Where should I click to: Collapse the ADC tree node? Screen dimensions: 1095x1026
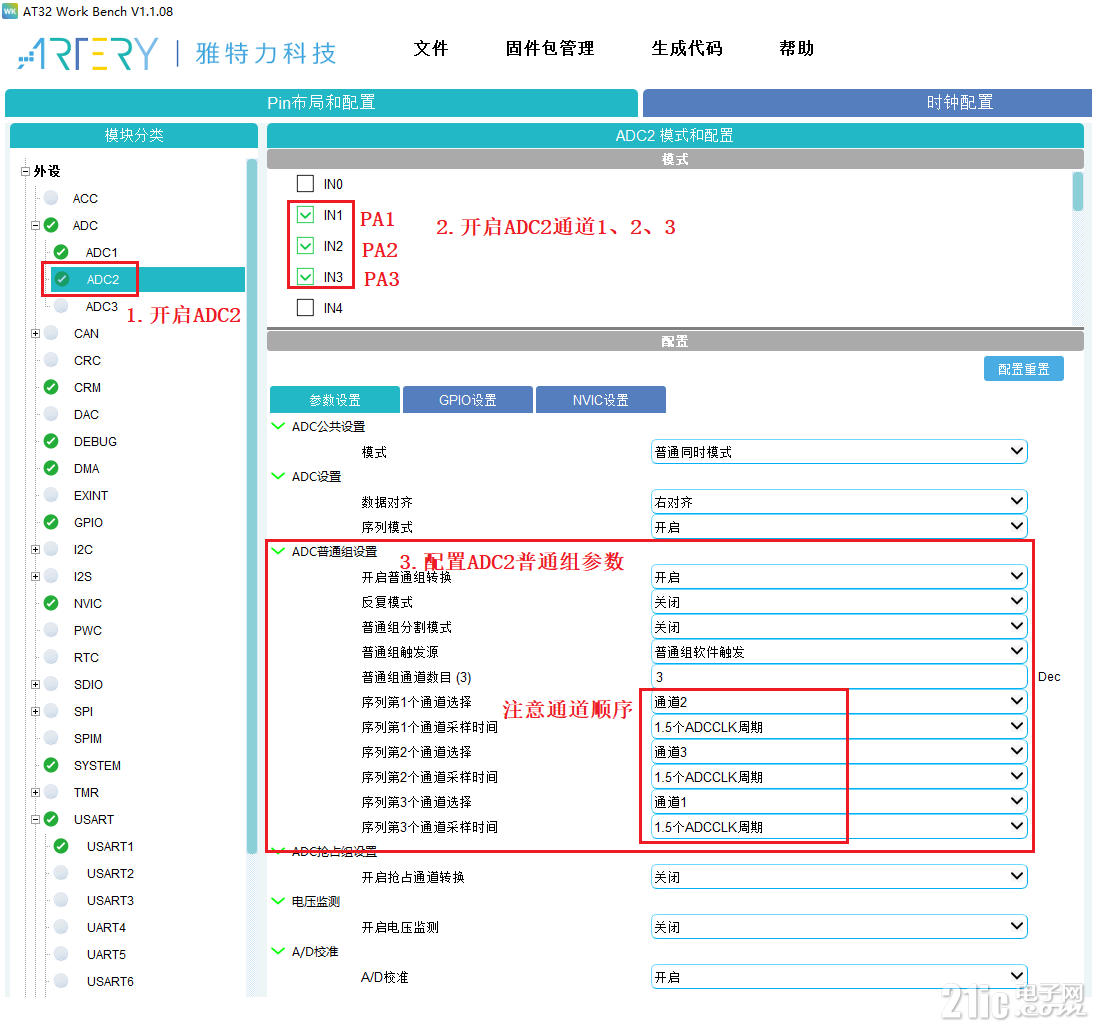tap(36, 226)
